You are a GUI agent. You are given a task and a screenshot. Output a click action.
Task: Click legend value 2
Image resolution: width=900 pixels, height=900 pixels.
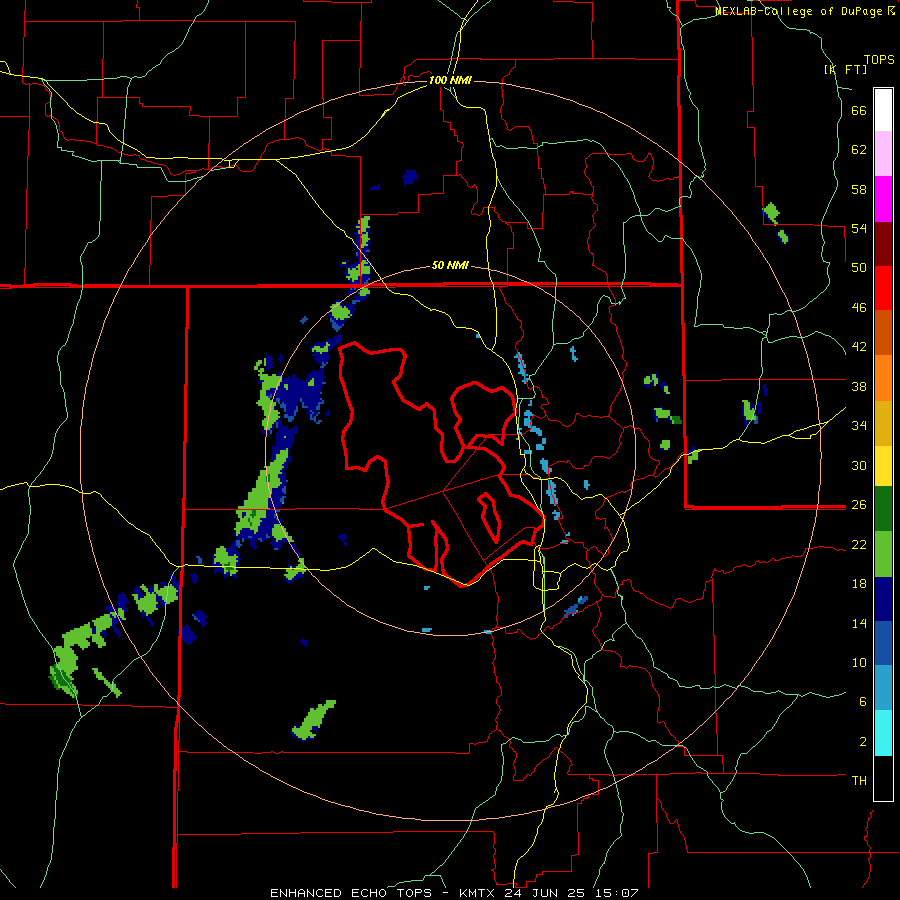click(862, 741)
